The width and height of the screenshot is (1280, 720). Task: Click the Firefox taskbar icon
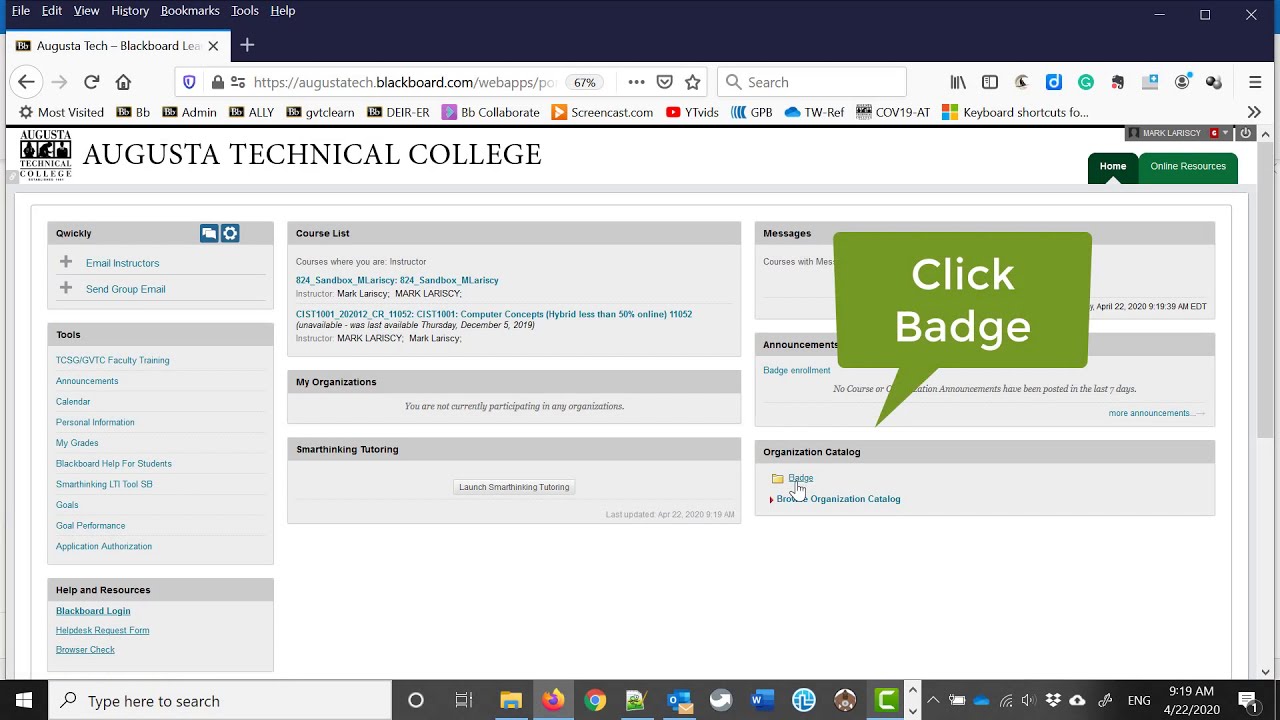click(553, 700)
